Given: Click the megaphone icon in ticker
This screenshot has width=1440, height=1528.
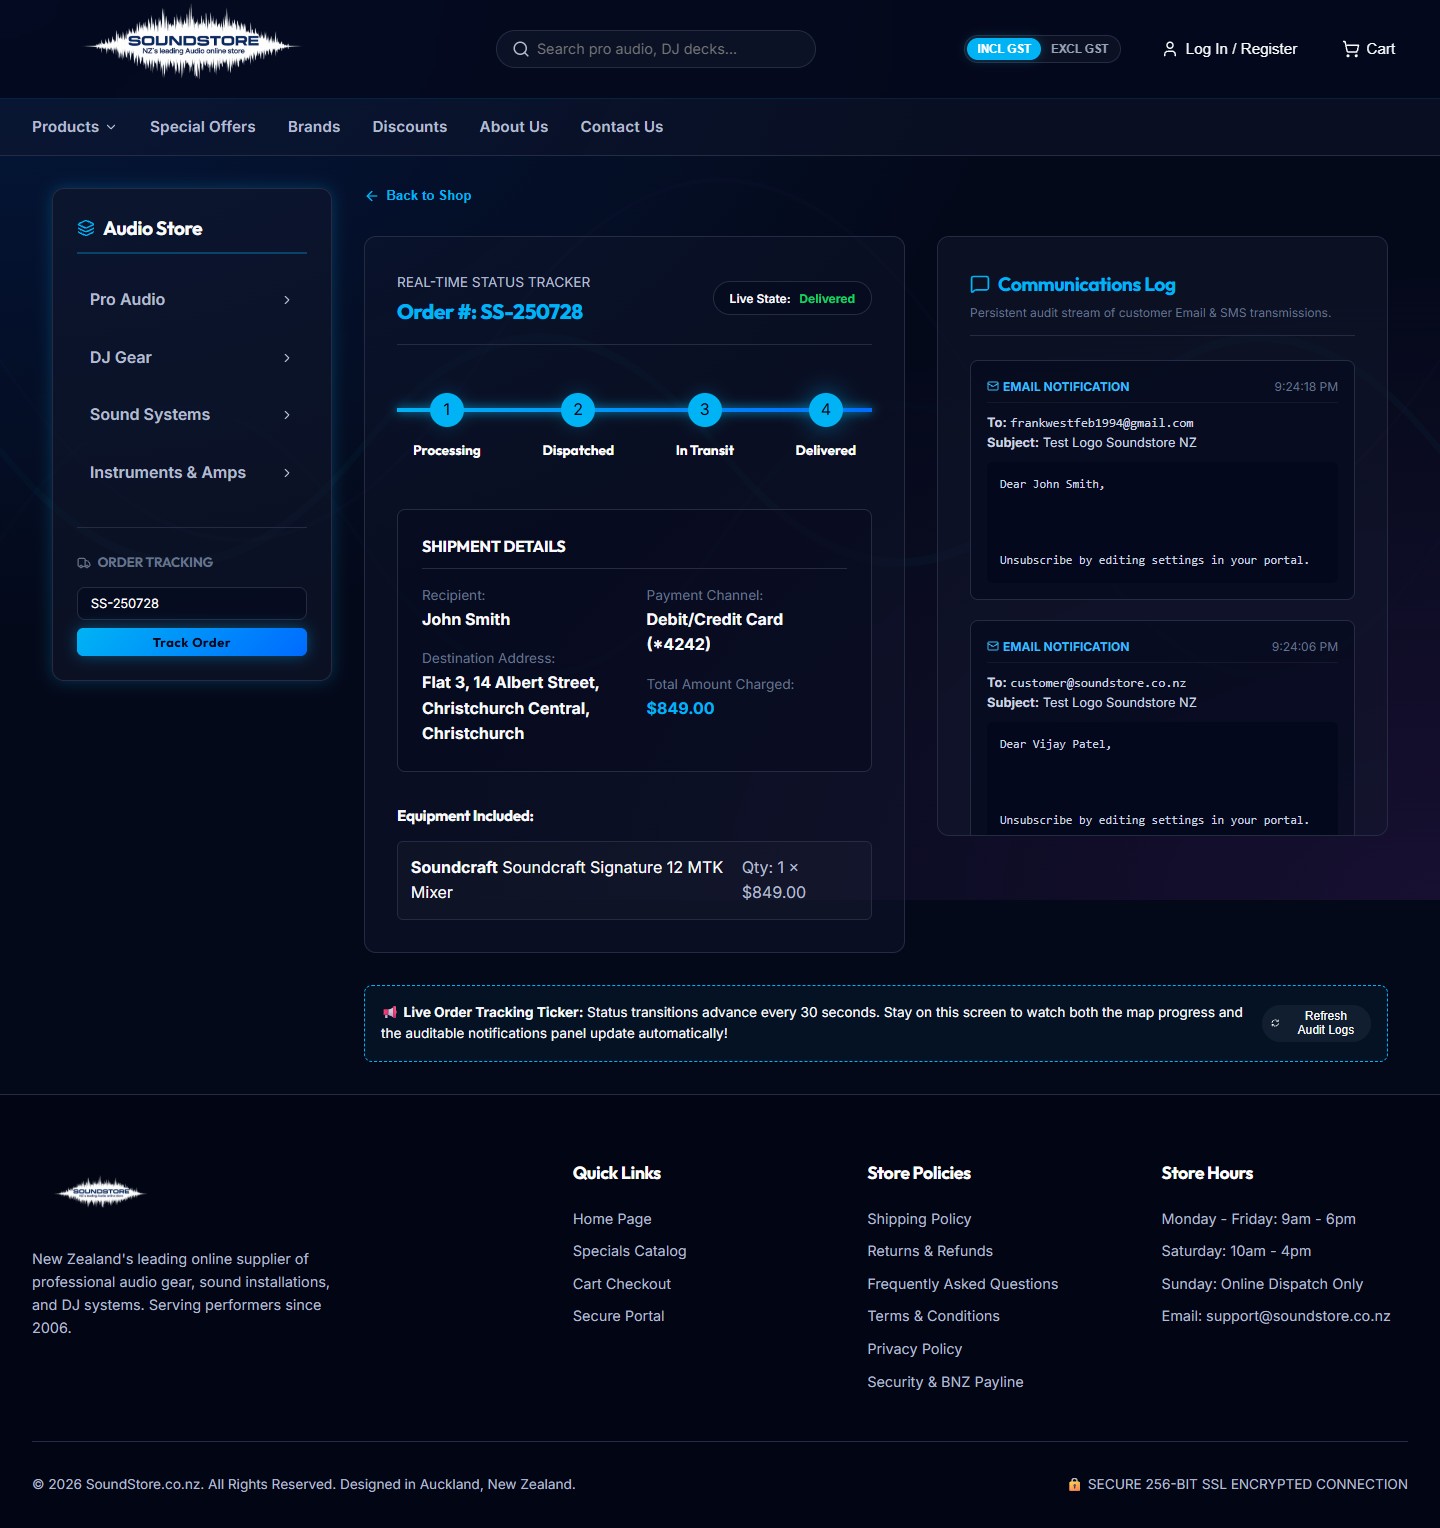Looking at the screenshot, I should pyautogui.click(x=390, y=1012).
